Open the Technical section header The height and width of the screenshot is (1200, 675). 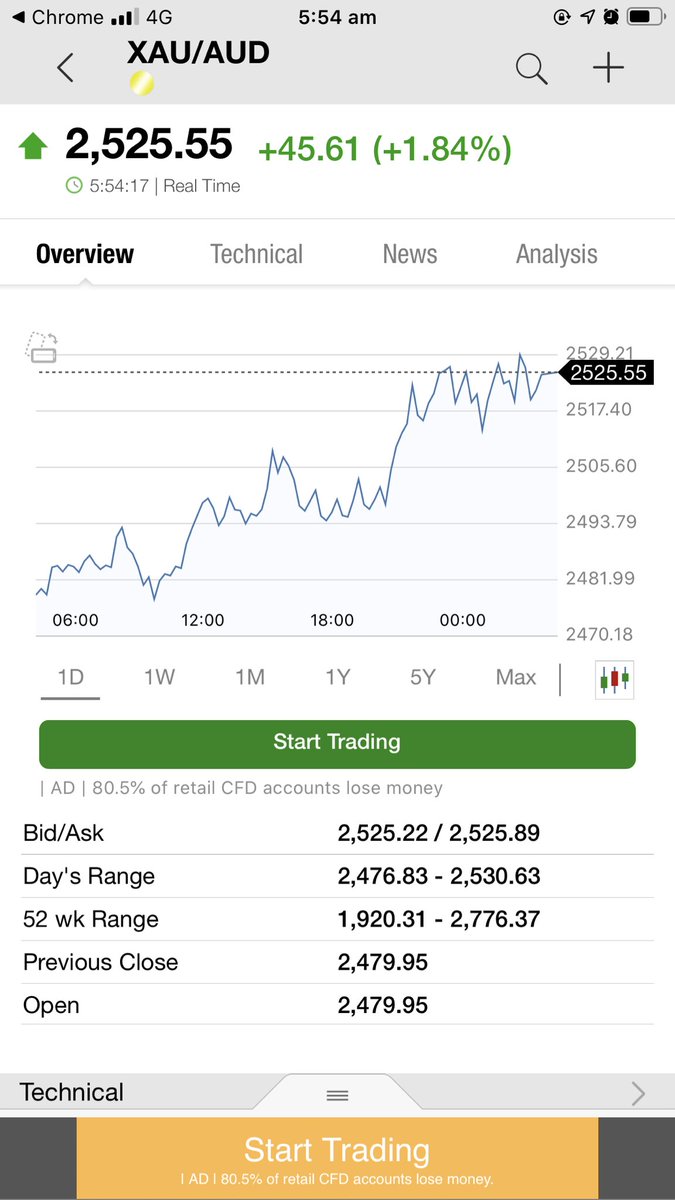click(x=72, y=1092)
